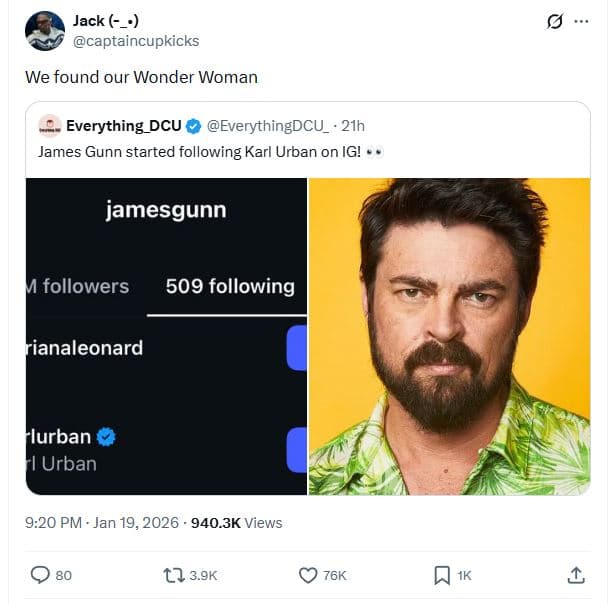Click Everything_DCU verified badge

tap(194, 126)
